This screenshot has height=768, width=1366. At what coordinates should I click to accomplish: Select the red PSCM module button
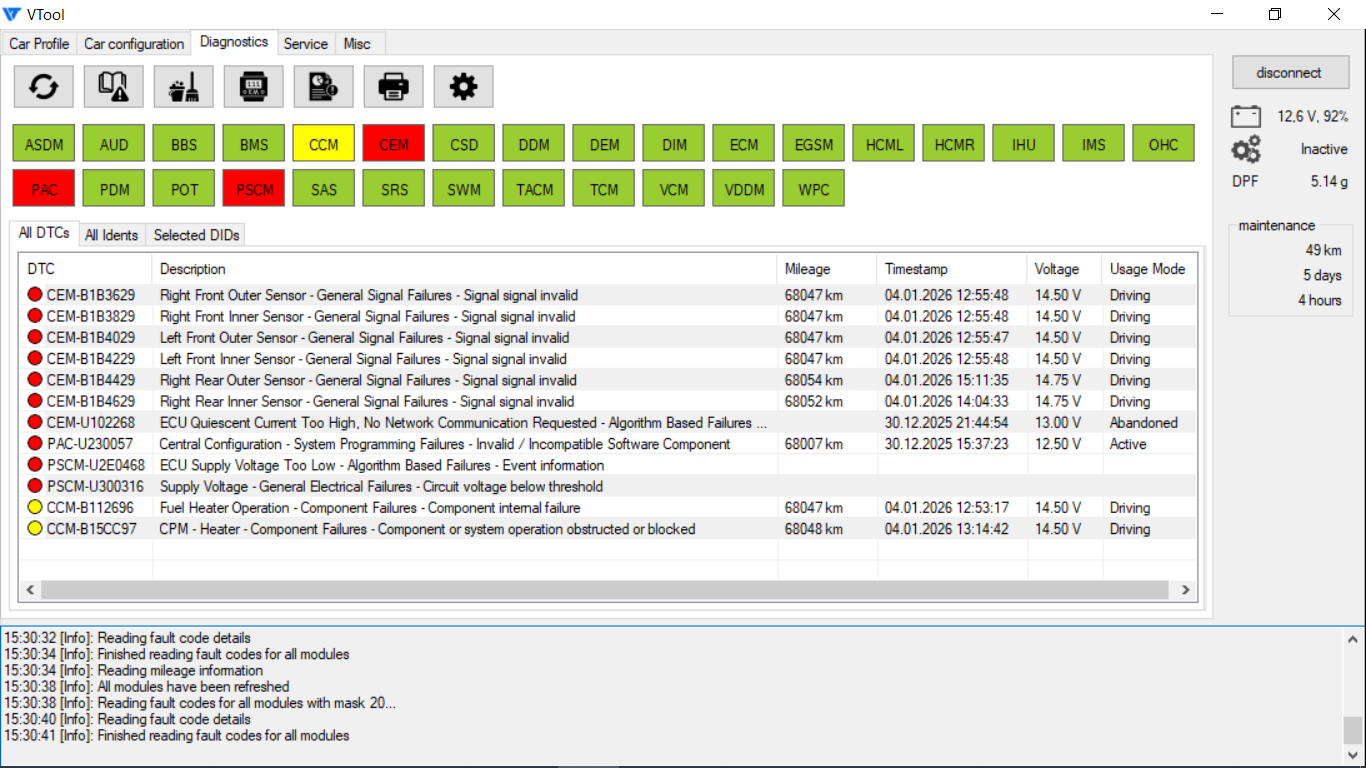[x=254, y=190]
